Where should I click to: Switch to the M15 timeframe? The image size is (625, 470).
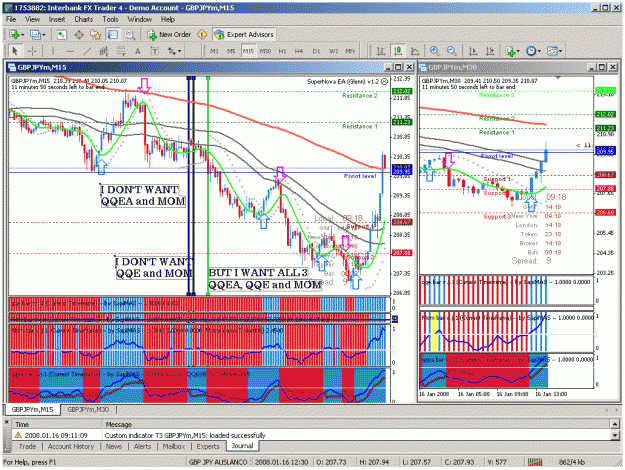coord(248,51)
